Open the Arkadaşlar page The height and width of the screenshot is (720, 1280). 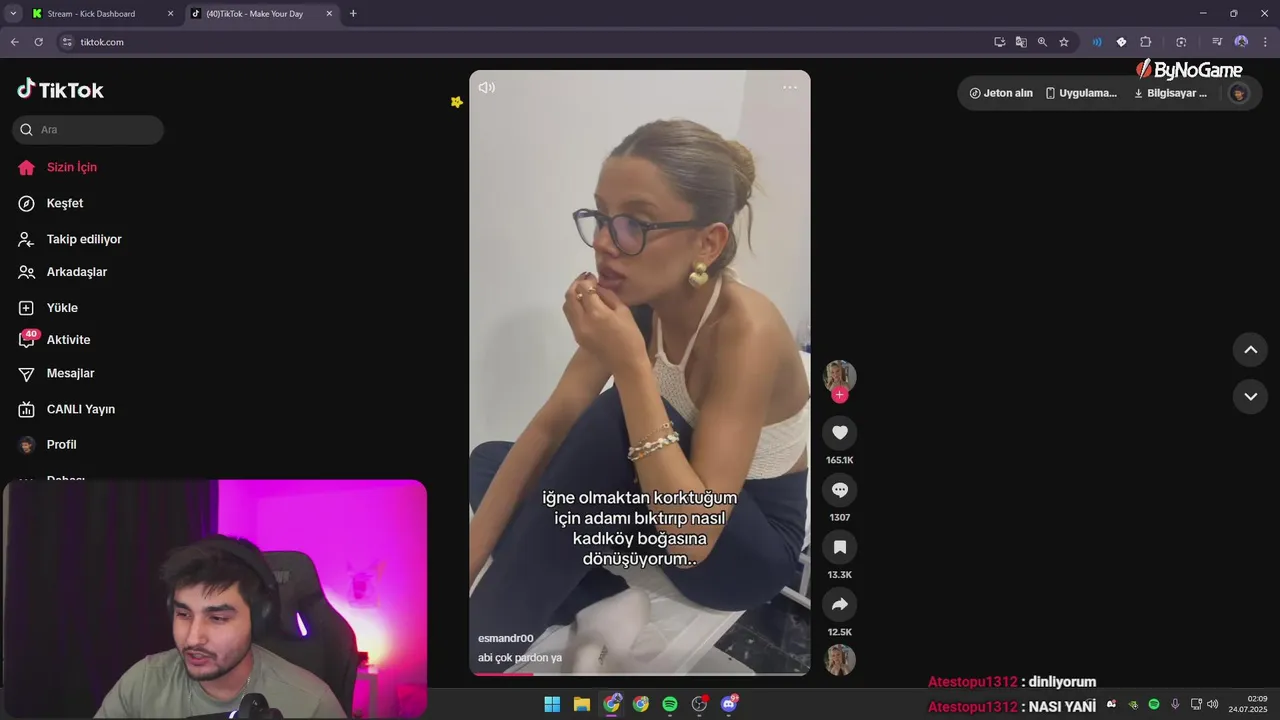tap(63, 272)
